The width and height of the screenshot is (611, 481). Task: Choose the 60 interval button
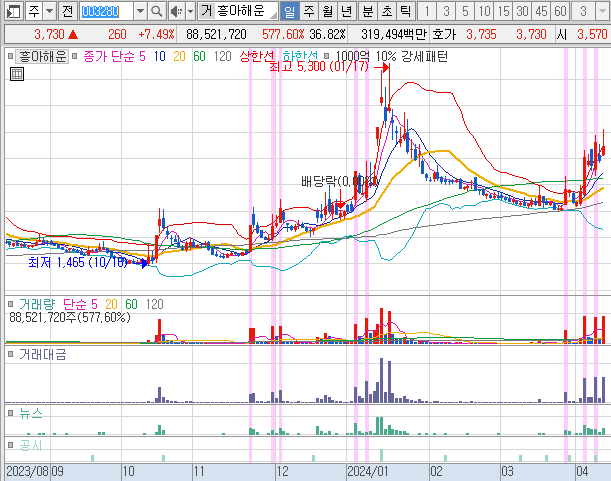(560, 11)
